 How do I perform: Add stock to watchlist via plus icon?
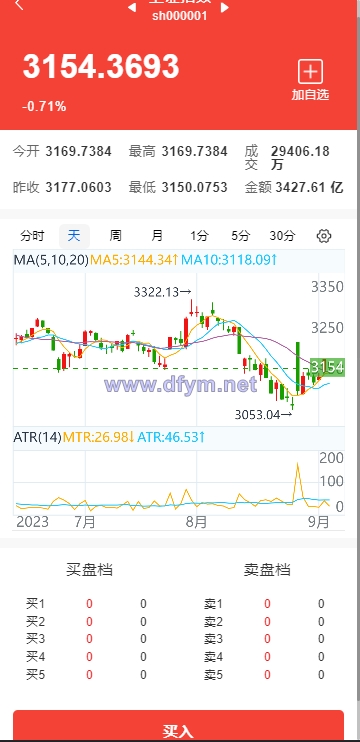[310, 72]
